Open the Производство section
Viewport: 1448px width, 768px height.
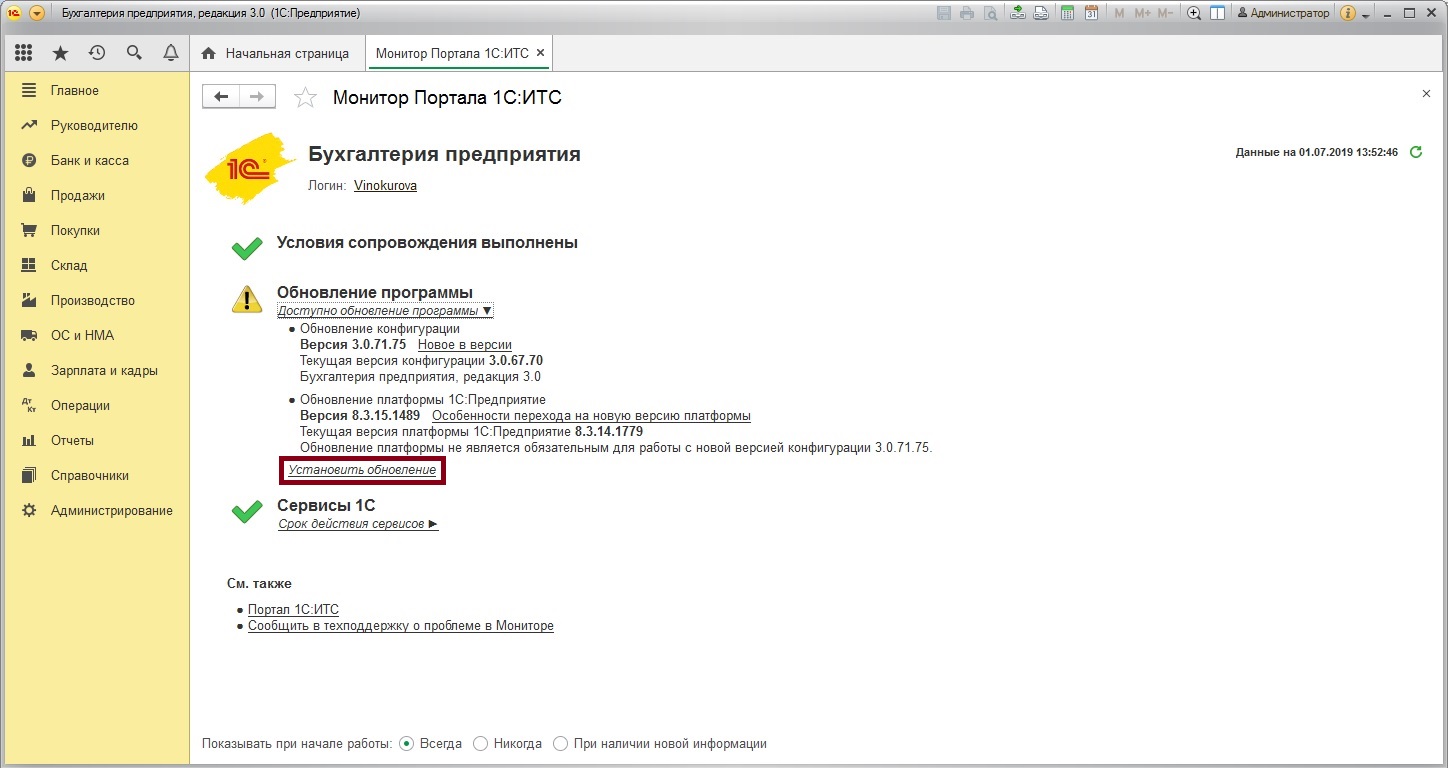tap(95, 300)
